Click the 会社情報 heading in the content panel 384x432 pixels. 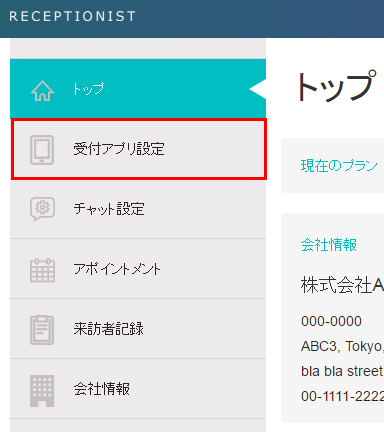coord(329,245)
